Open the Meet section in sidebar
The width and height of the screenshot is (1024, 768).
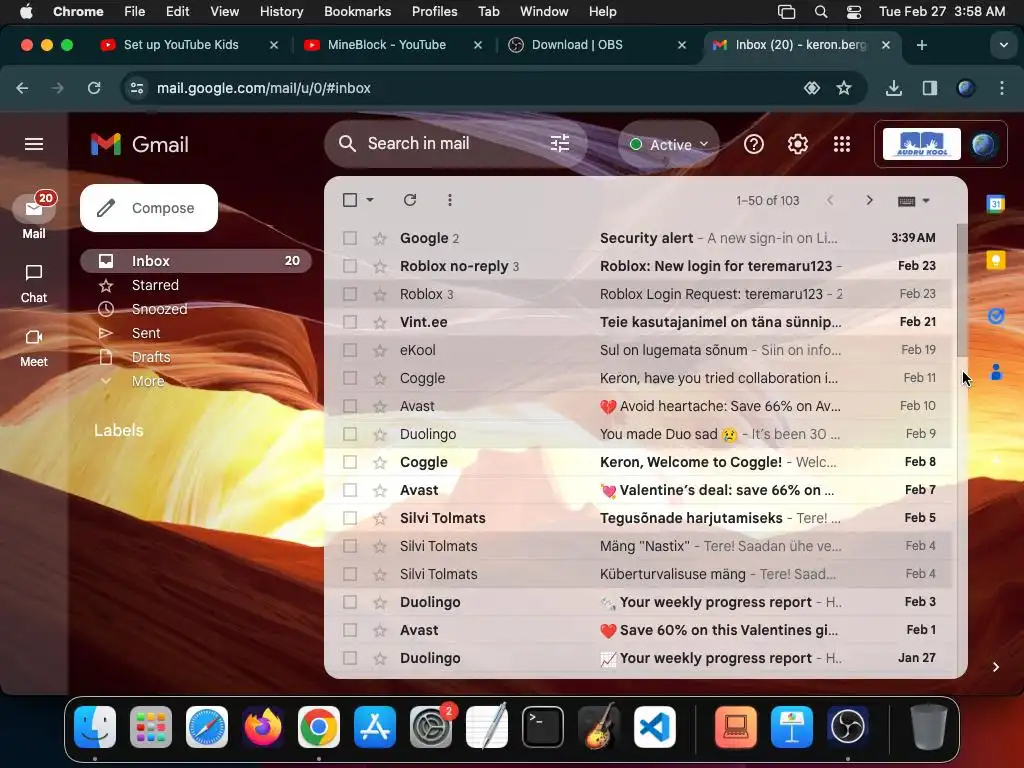(x=34, y=347)
